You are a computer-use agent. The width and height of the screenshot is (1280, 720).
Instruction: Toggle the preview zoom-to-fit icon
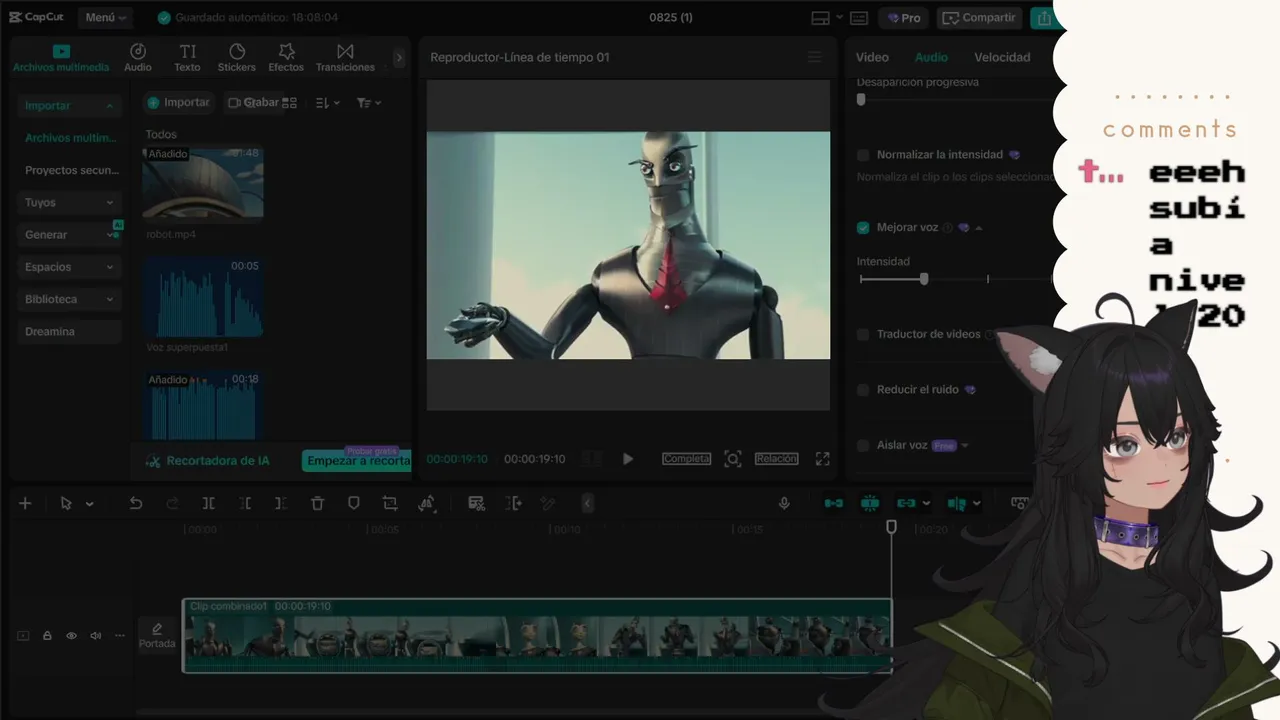[733, 459]
